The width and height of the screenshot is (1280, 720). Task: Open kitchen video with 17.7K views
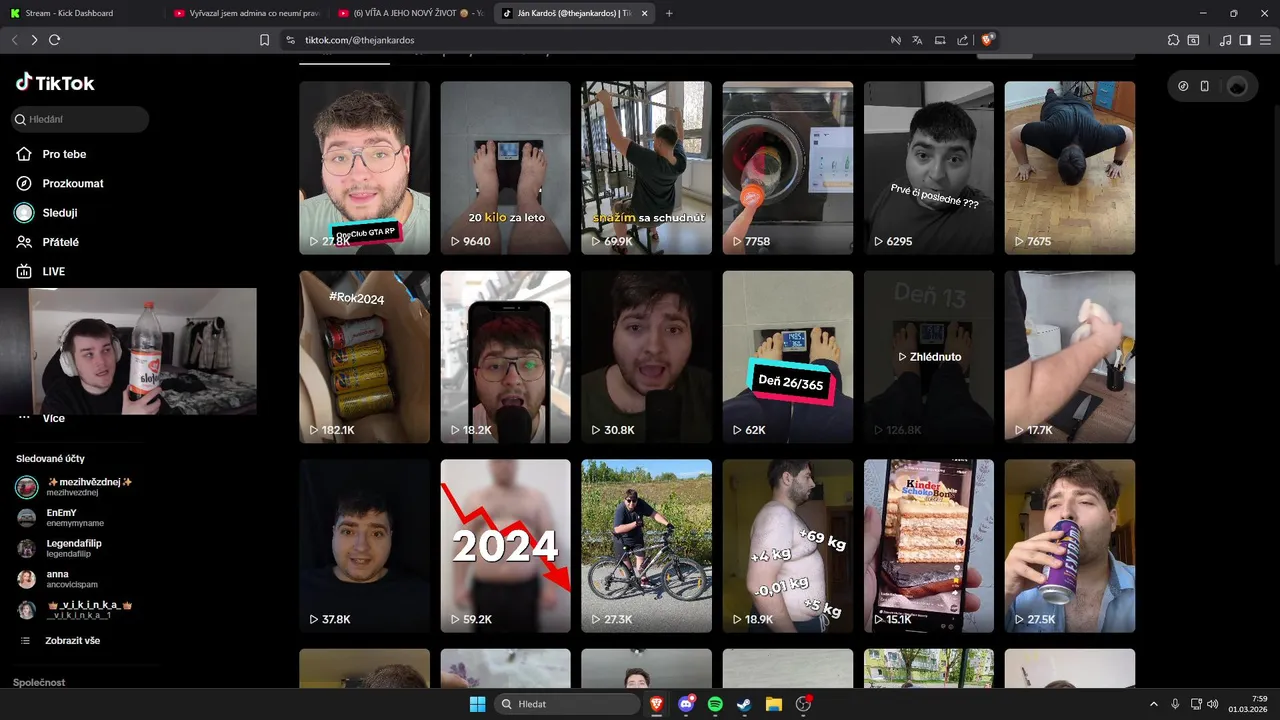(x=1070, y=357)
